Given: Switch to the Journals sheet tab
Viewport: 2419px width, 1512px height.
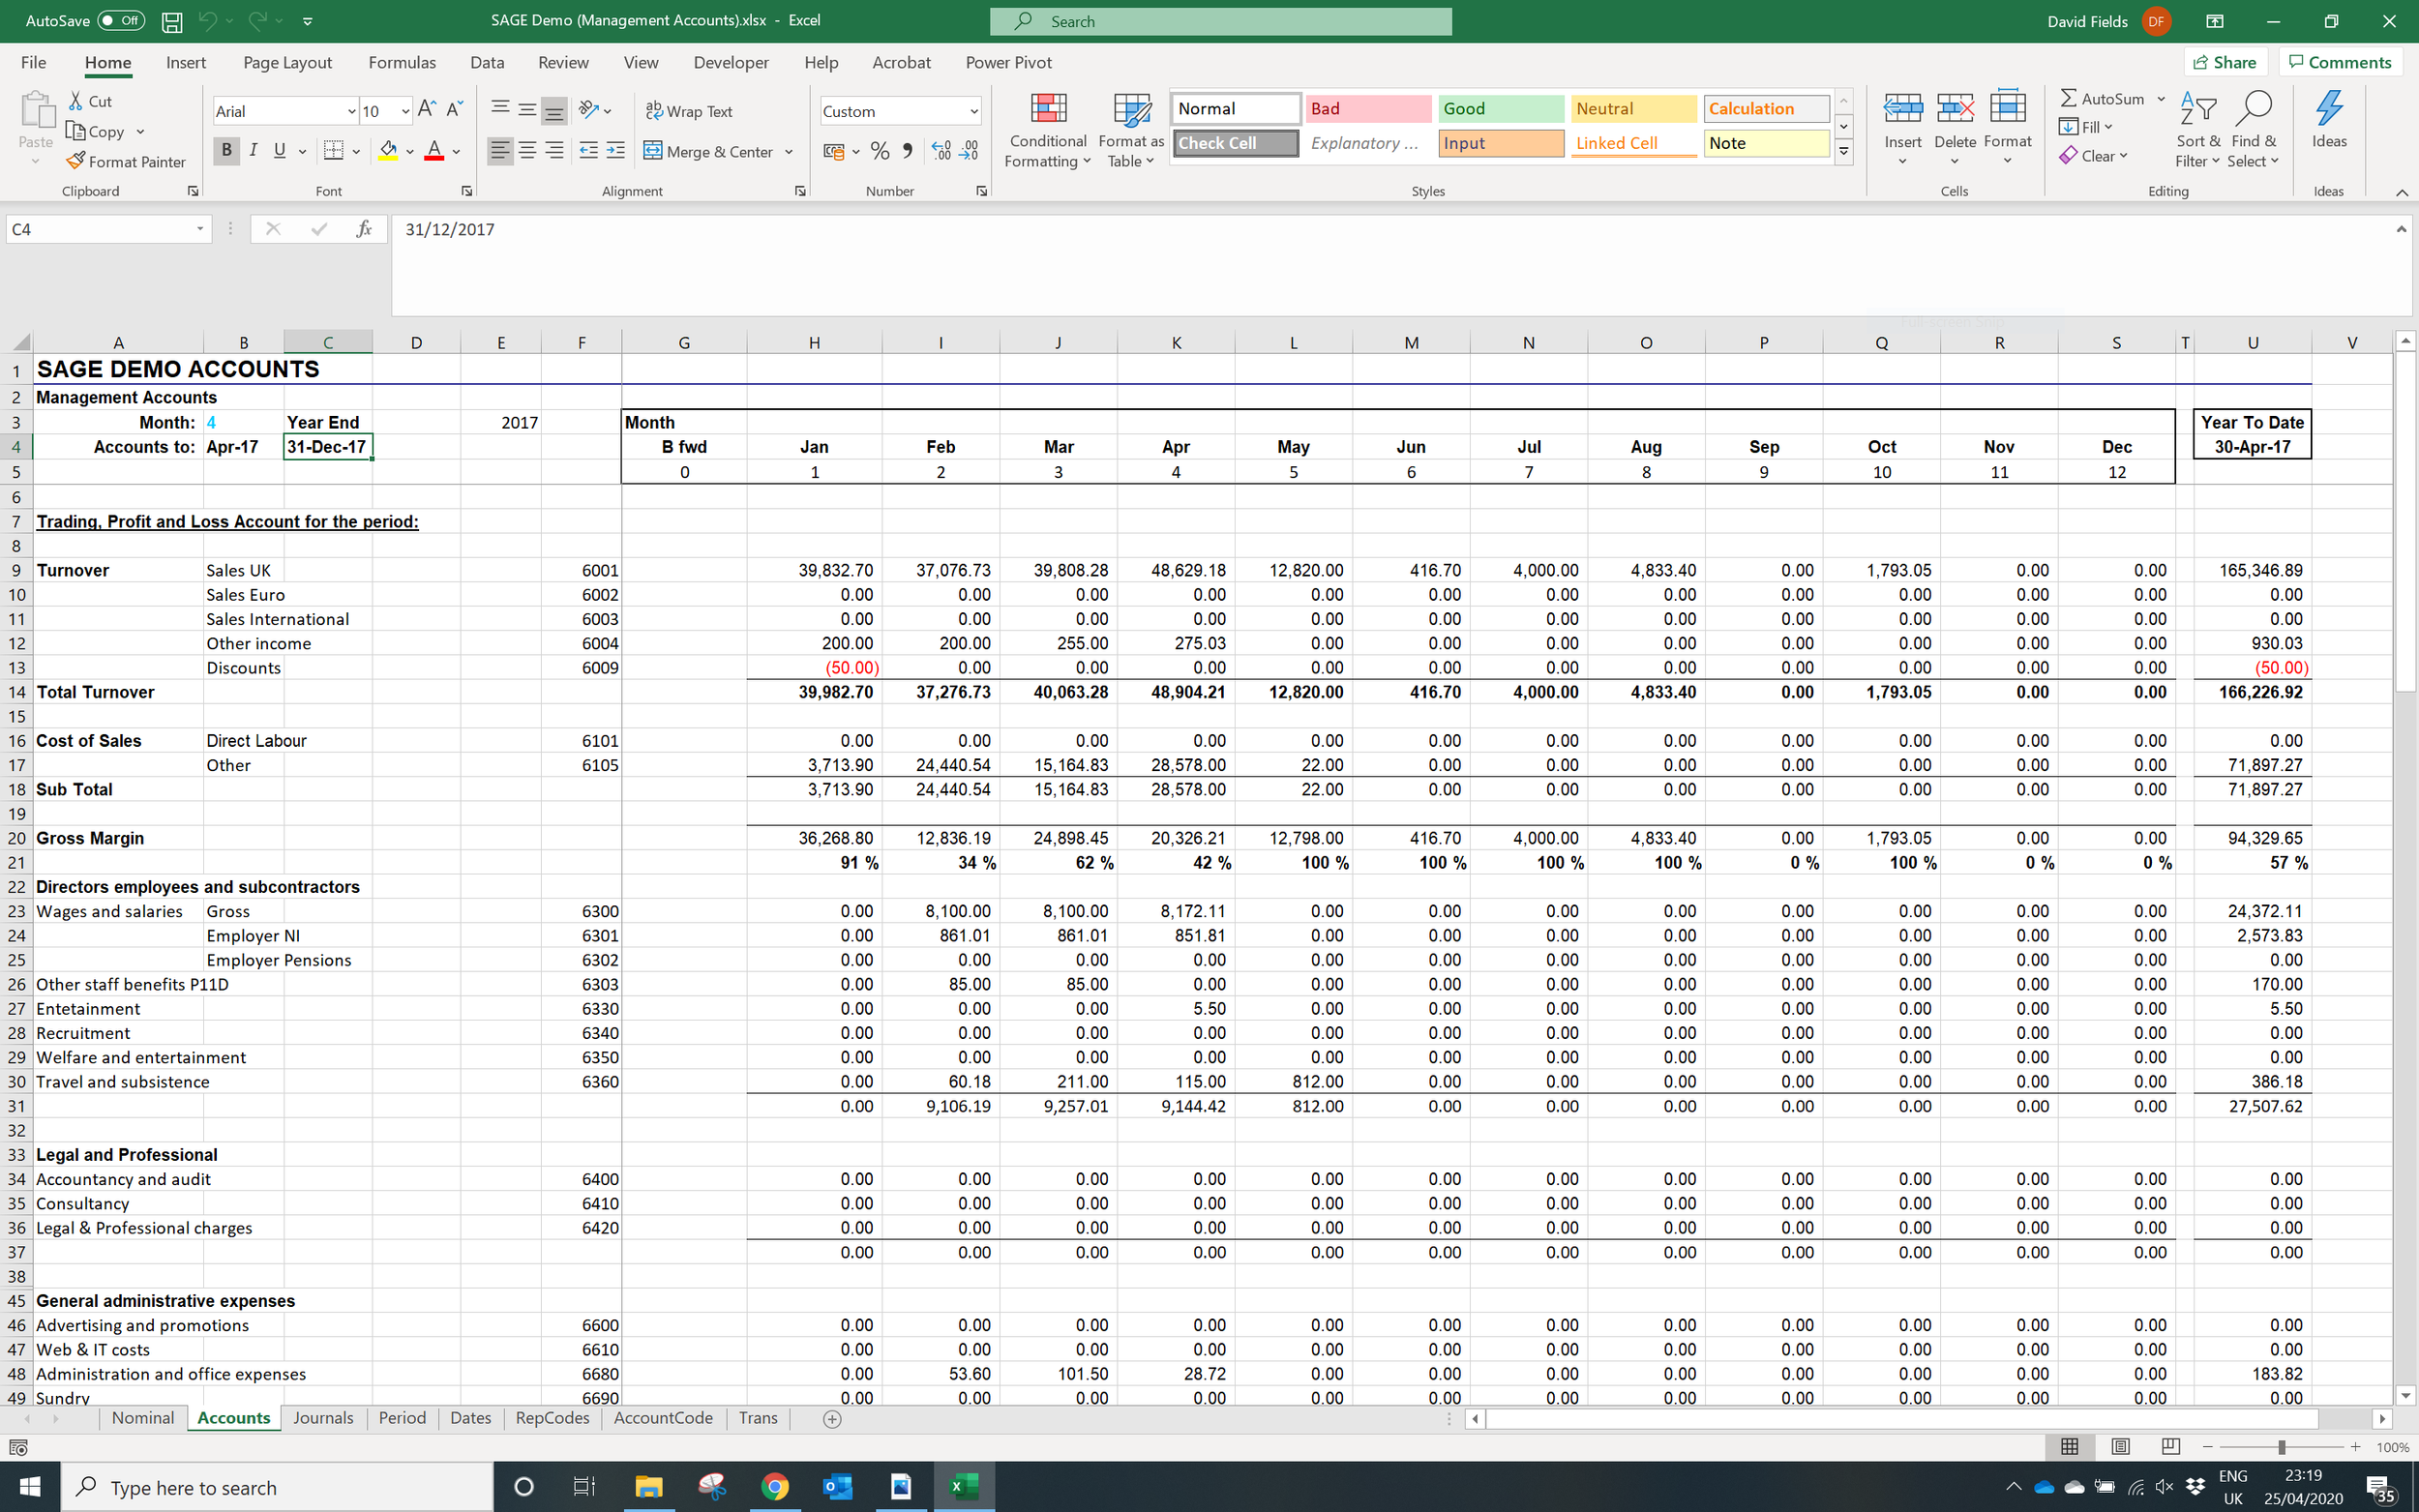Looking at the screenshot, I should (x=323, y=1417).
